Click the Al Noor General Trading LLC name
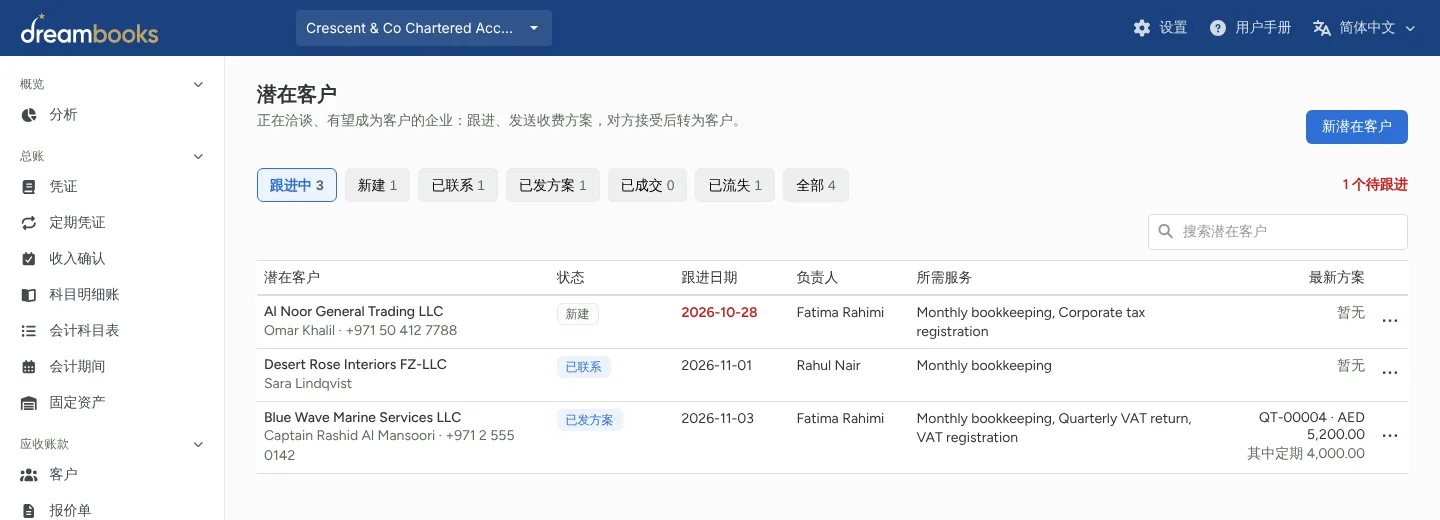 (x=353, y=311)
